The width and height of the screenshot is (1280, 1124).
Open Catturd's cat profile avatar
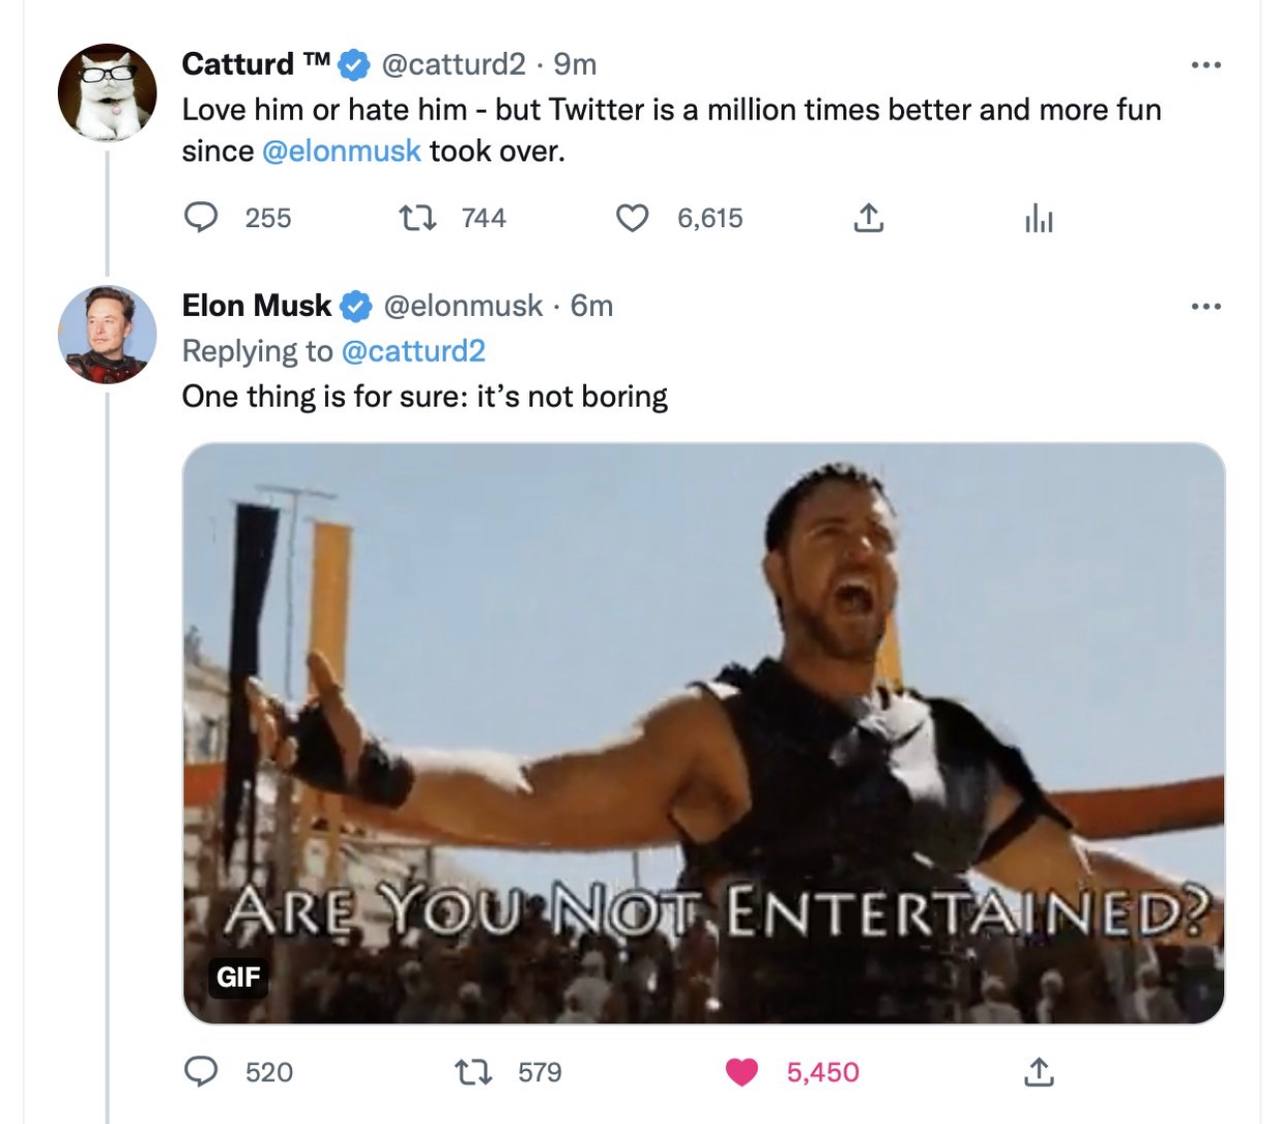(x=108, y=92)
